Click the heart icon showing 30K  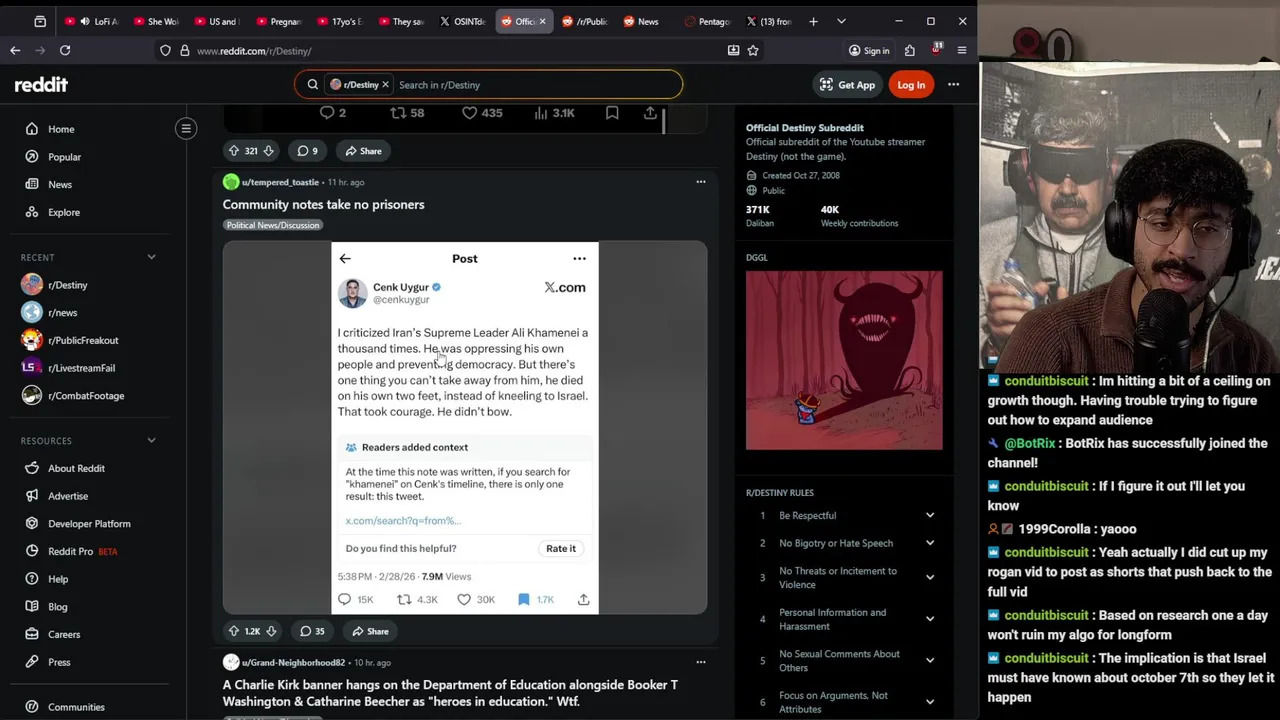click(x=464, y=600)
